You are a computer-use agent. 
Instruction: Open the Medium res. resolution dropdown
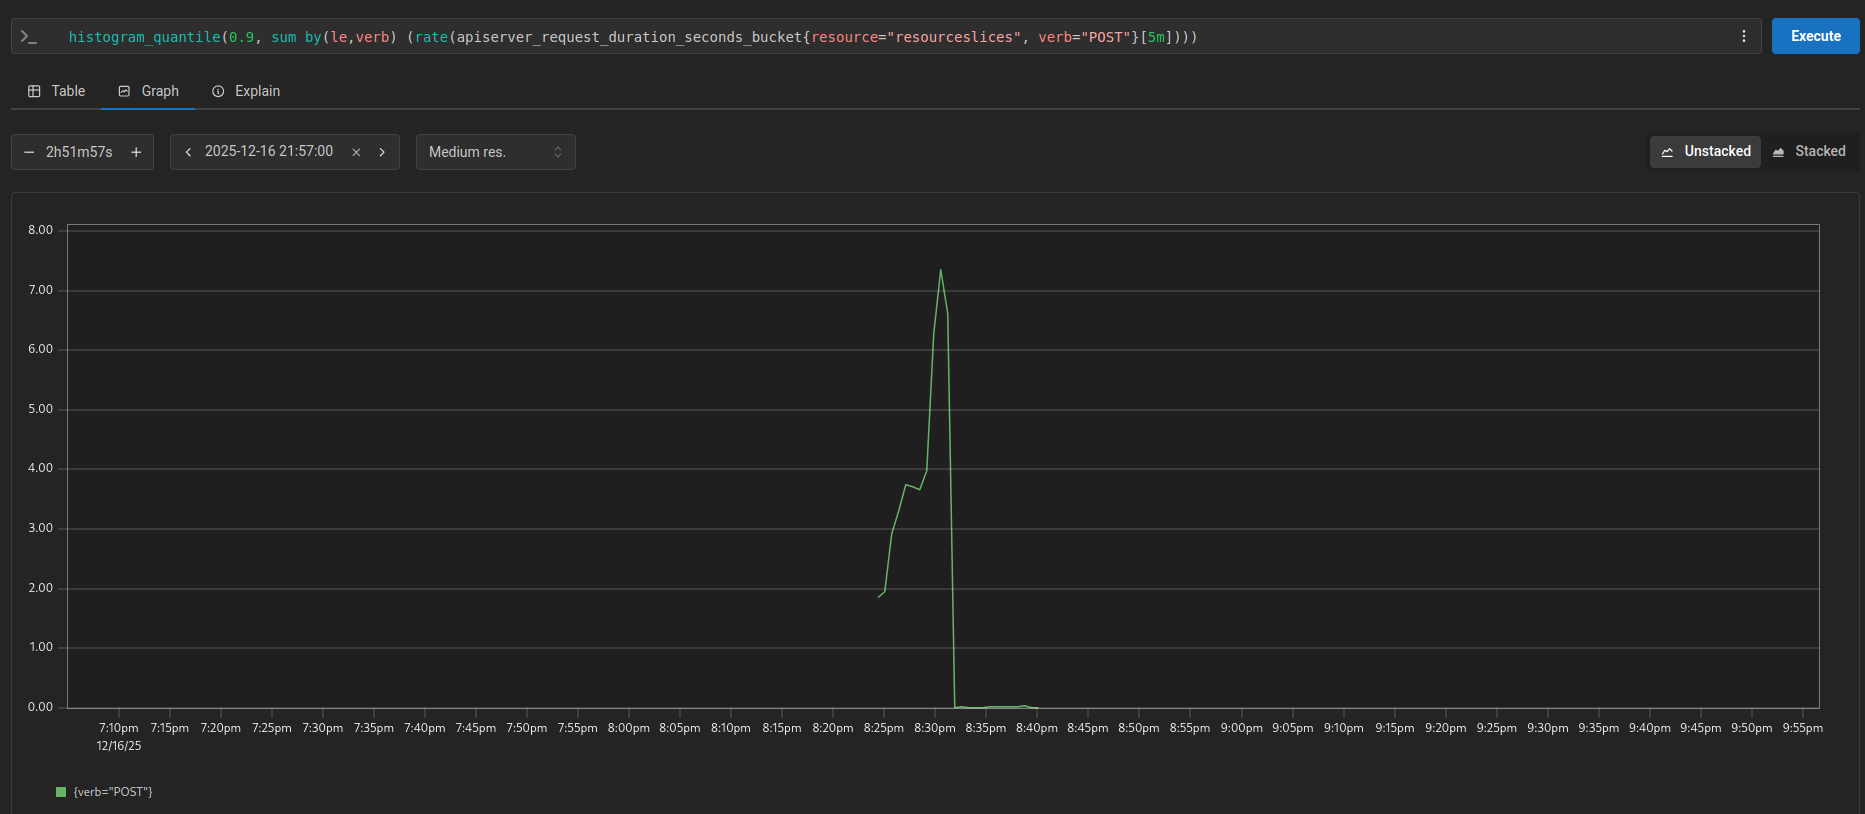pyautogui.click(x=496, y=152)
